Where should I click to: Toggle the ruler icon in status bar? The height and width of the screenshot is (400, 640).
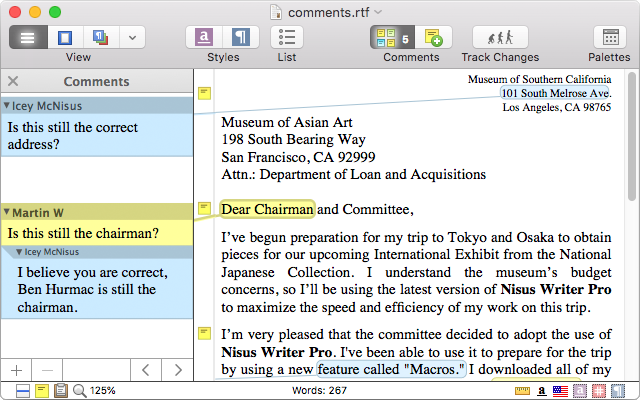click(x=522, y=391)
